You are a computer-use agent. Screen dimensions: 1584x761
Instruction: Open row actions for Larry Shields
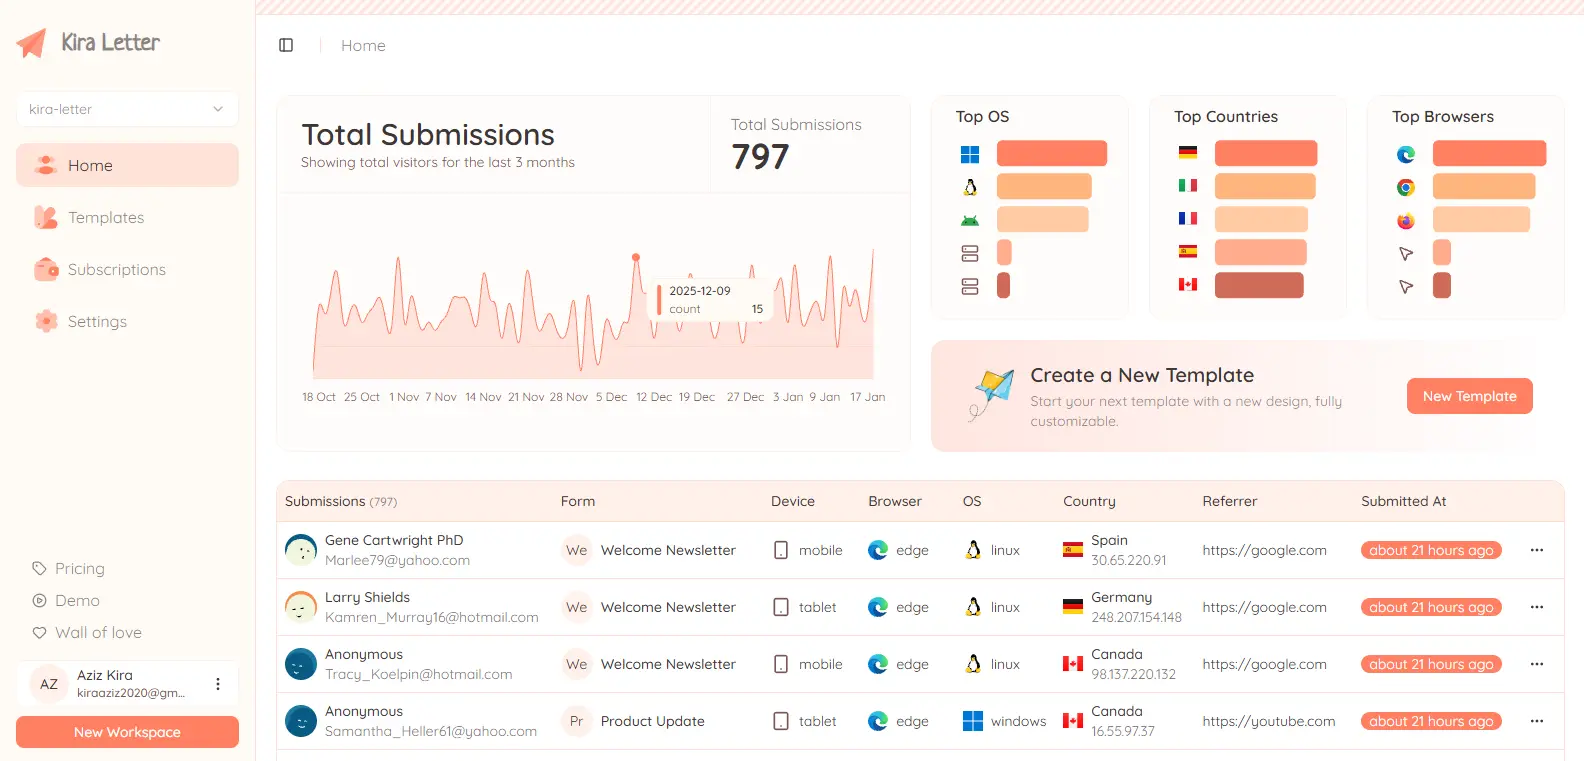(1536, 607)
